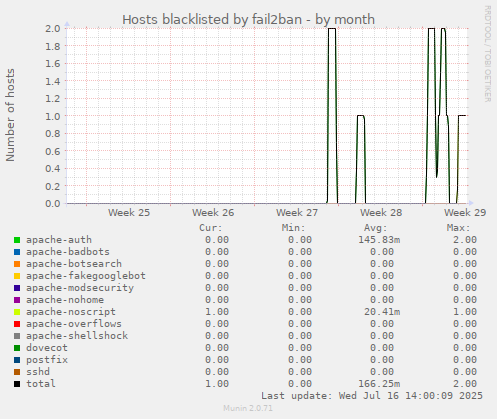Click the 'apache-auth' legend label
The width and height of the screenshot is (497, 419).
click(x=59, y=240)
